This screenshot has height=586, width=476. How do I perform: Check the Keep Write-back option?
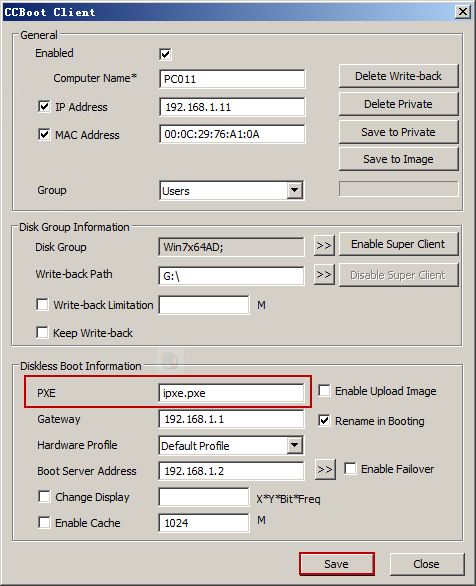42,332
